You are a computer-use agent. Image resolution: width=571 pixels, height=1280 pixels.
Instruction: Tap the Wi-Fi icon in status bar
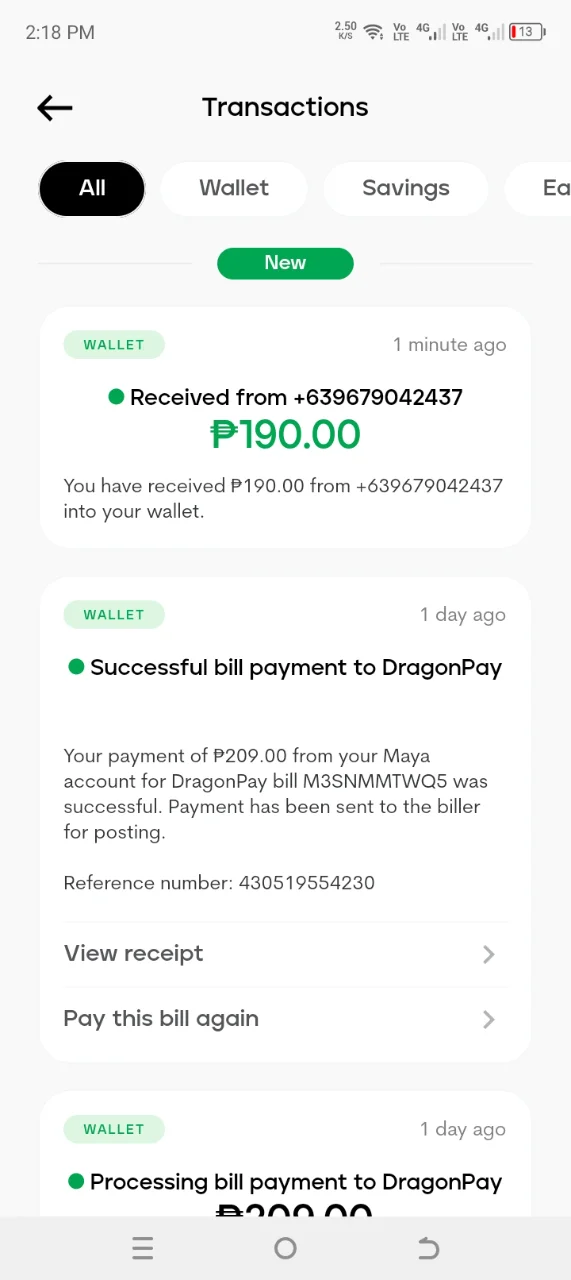pos(374,32)
